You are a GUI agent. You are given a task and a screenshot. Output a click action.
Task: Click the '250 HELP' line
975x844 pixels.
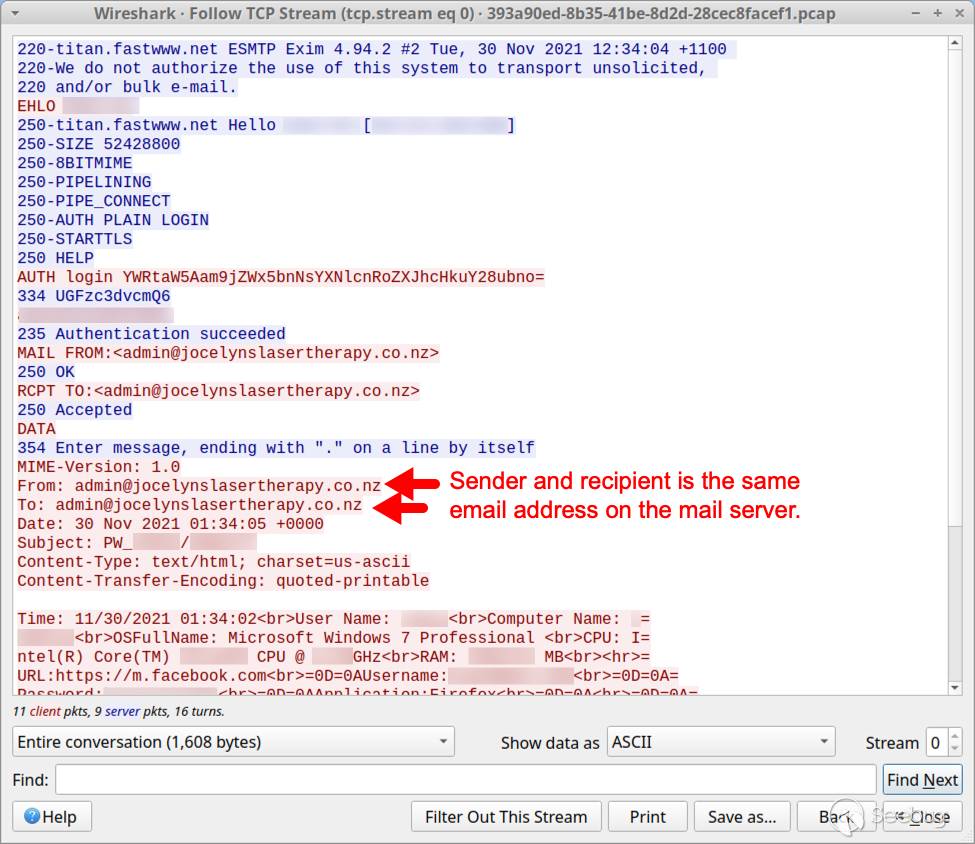click(x=55, y=257)
